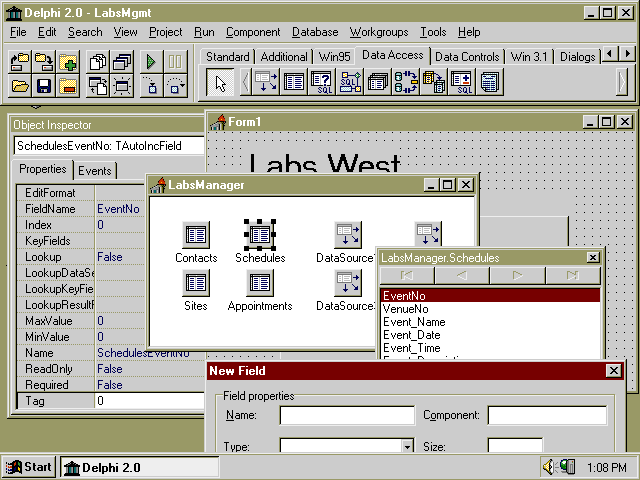Click Appointments table icon on LabsManager
This screenshot has height=480, width=640.
[260, 283]
